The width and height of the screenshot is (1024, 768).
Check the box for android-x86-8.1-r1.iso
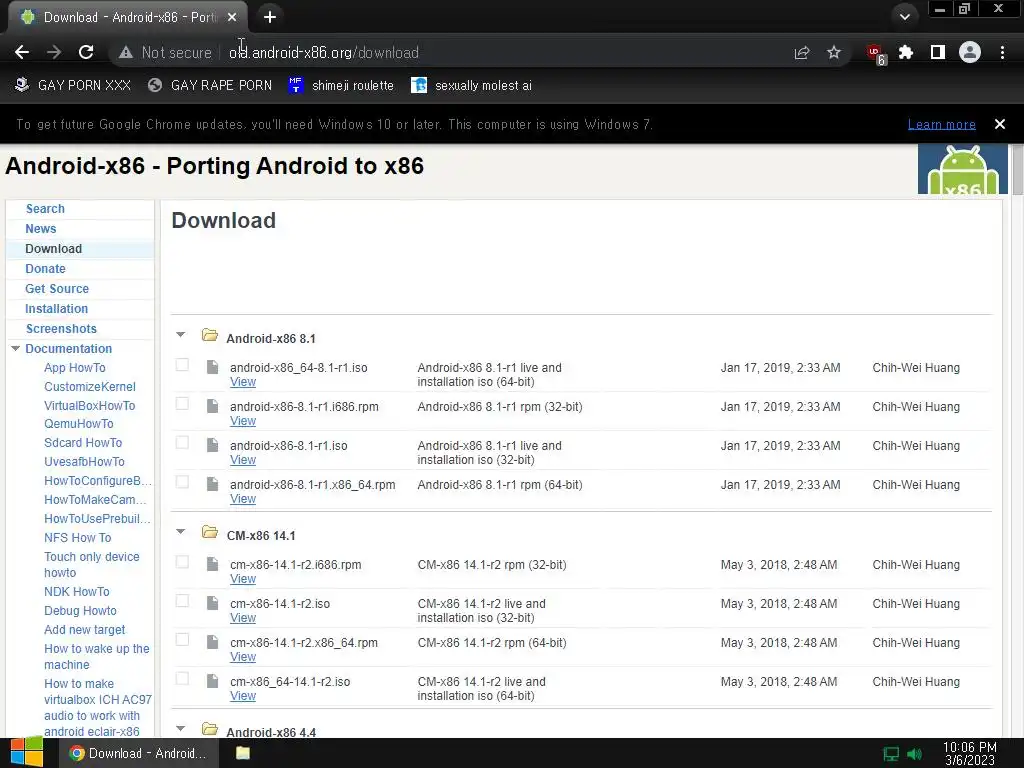click(x=182, y=443)
